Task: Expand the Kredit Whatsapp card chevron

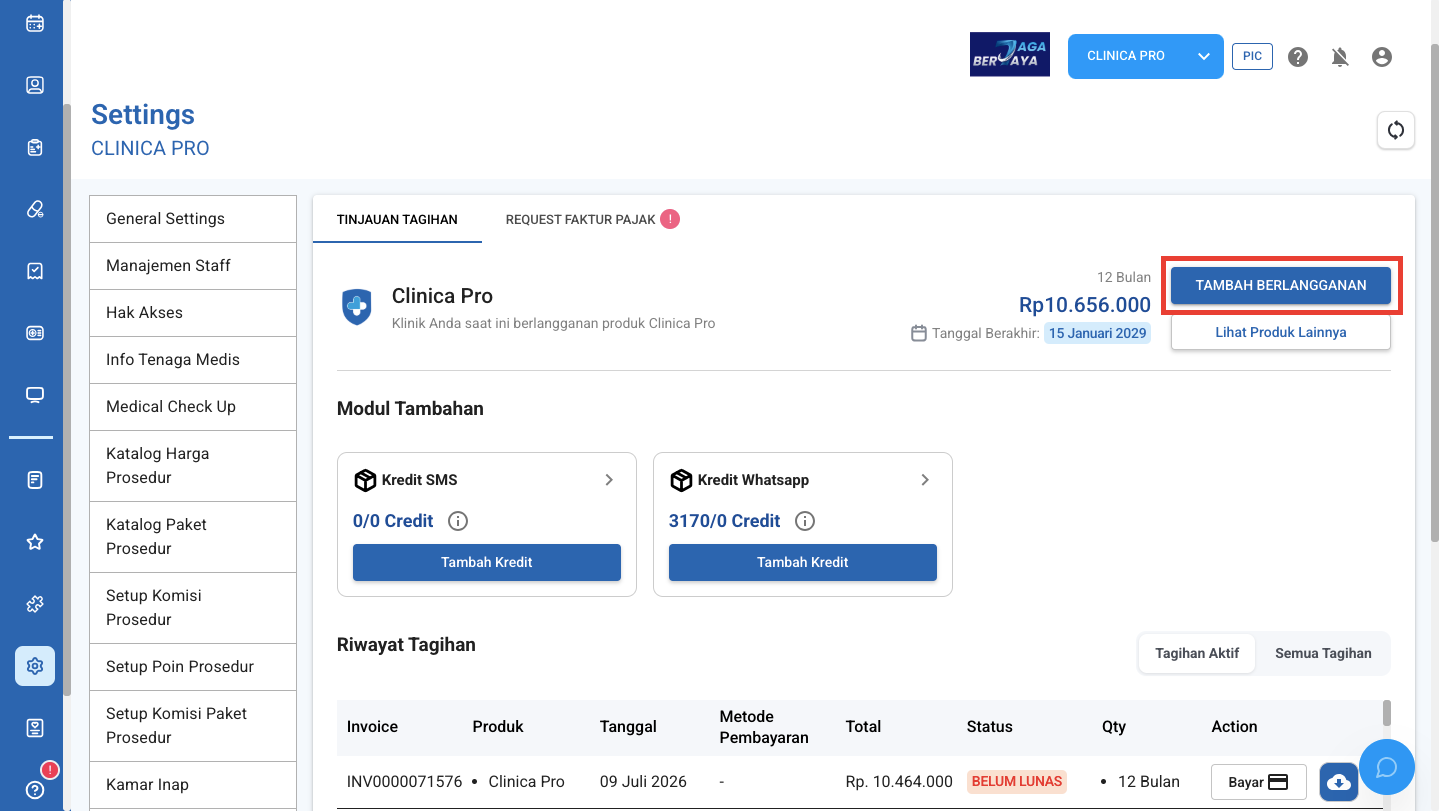Action: click(x=925, y=480)
